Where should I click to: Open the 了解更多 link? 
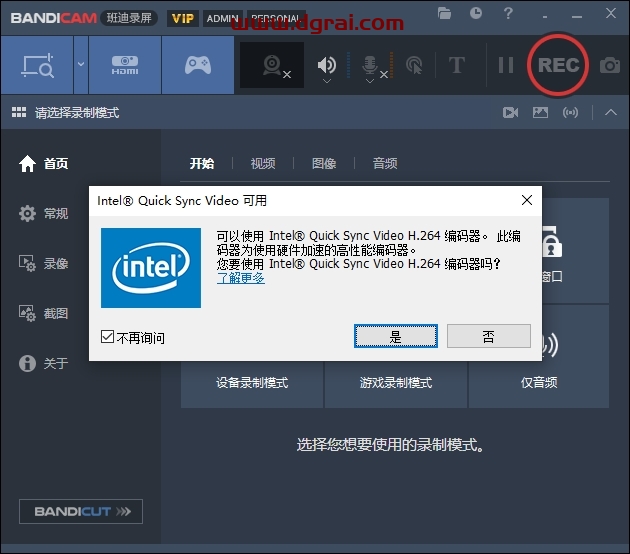241,278
